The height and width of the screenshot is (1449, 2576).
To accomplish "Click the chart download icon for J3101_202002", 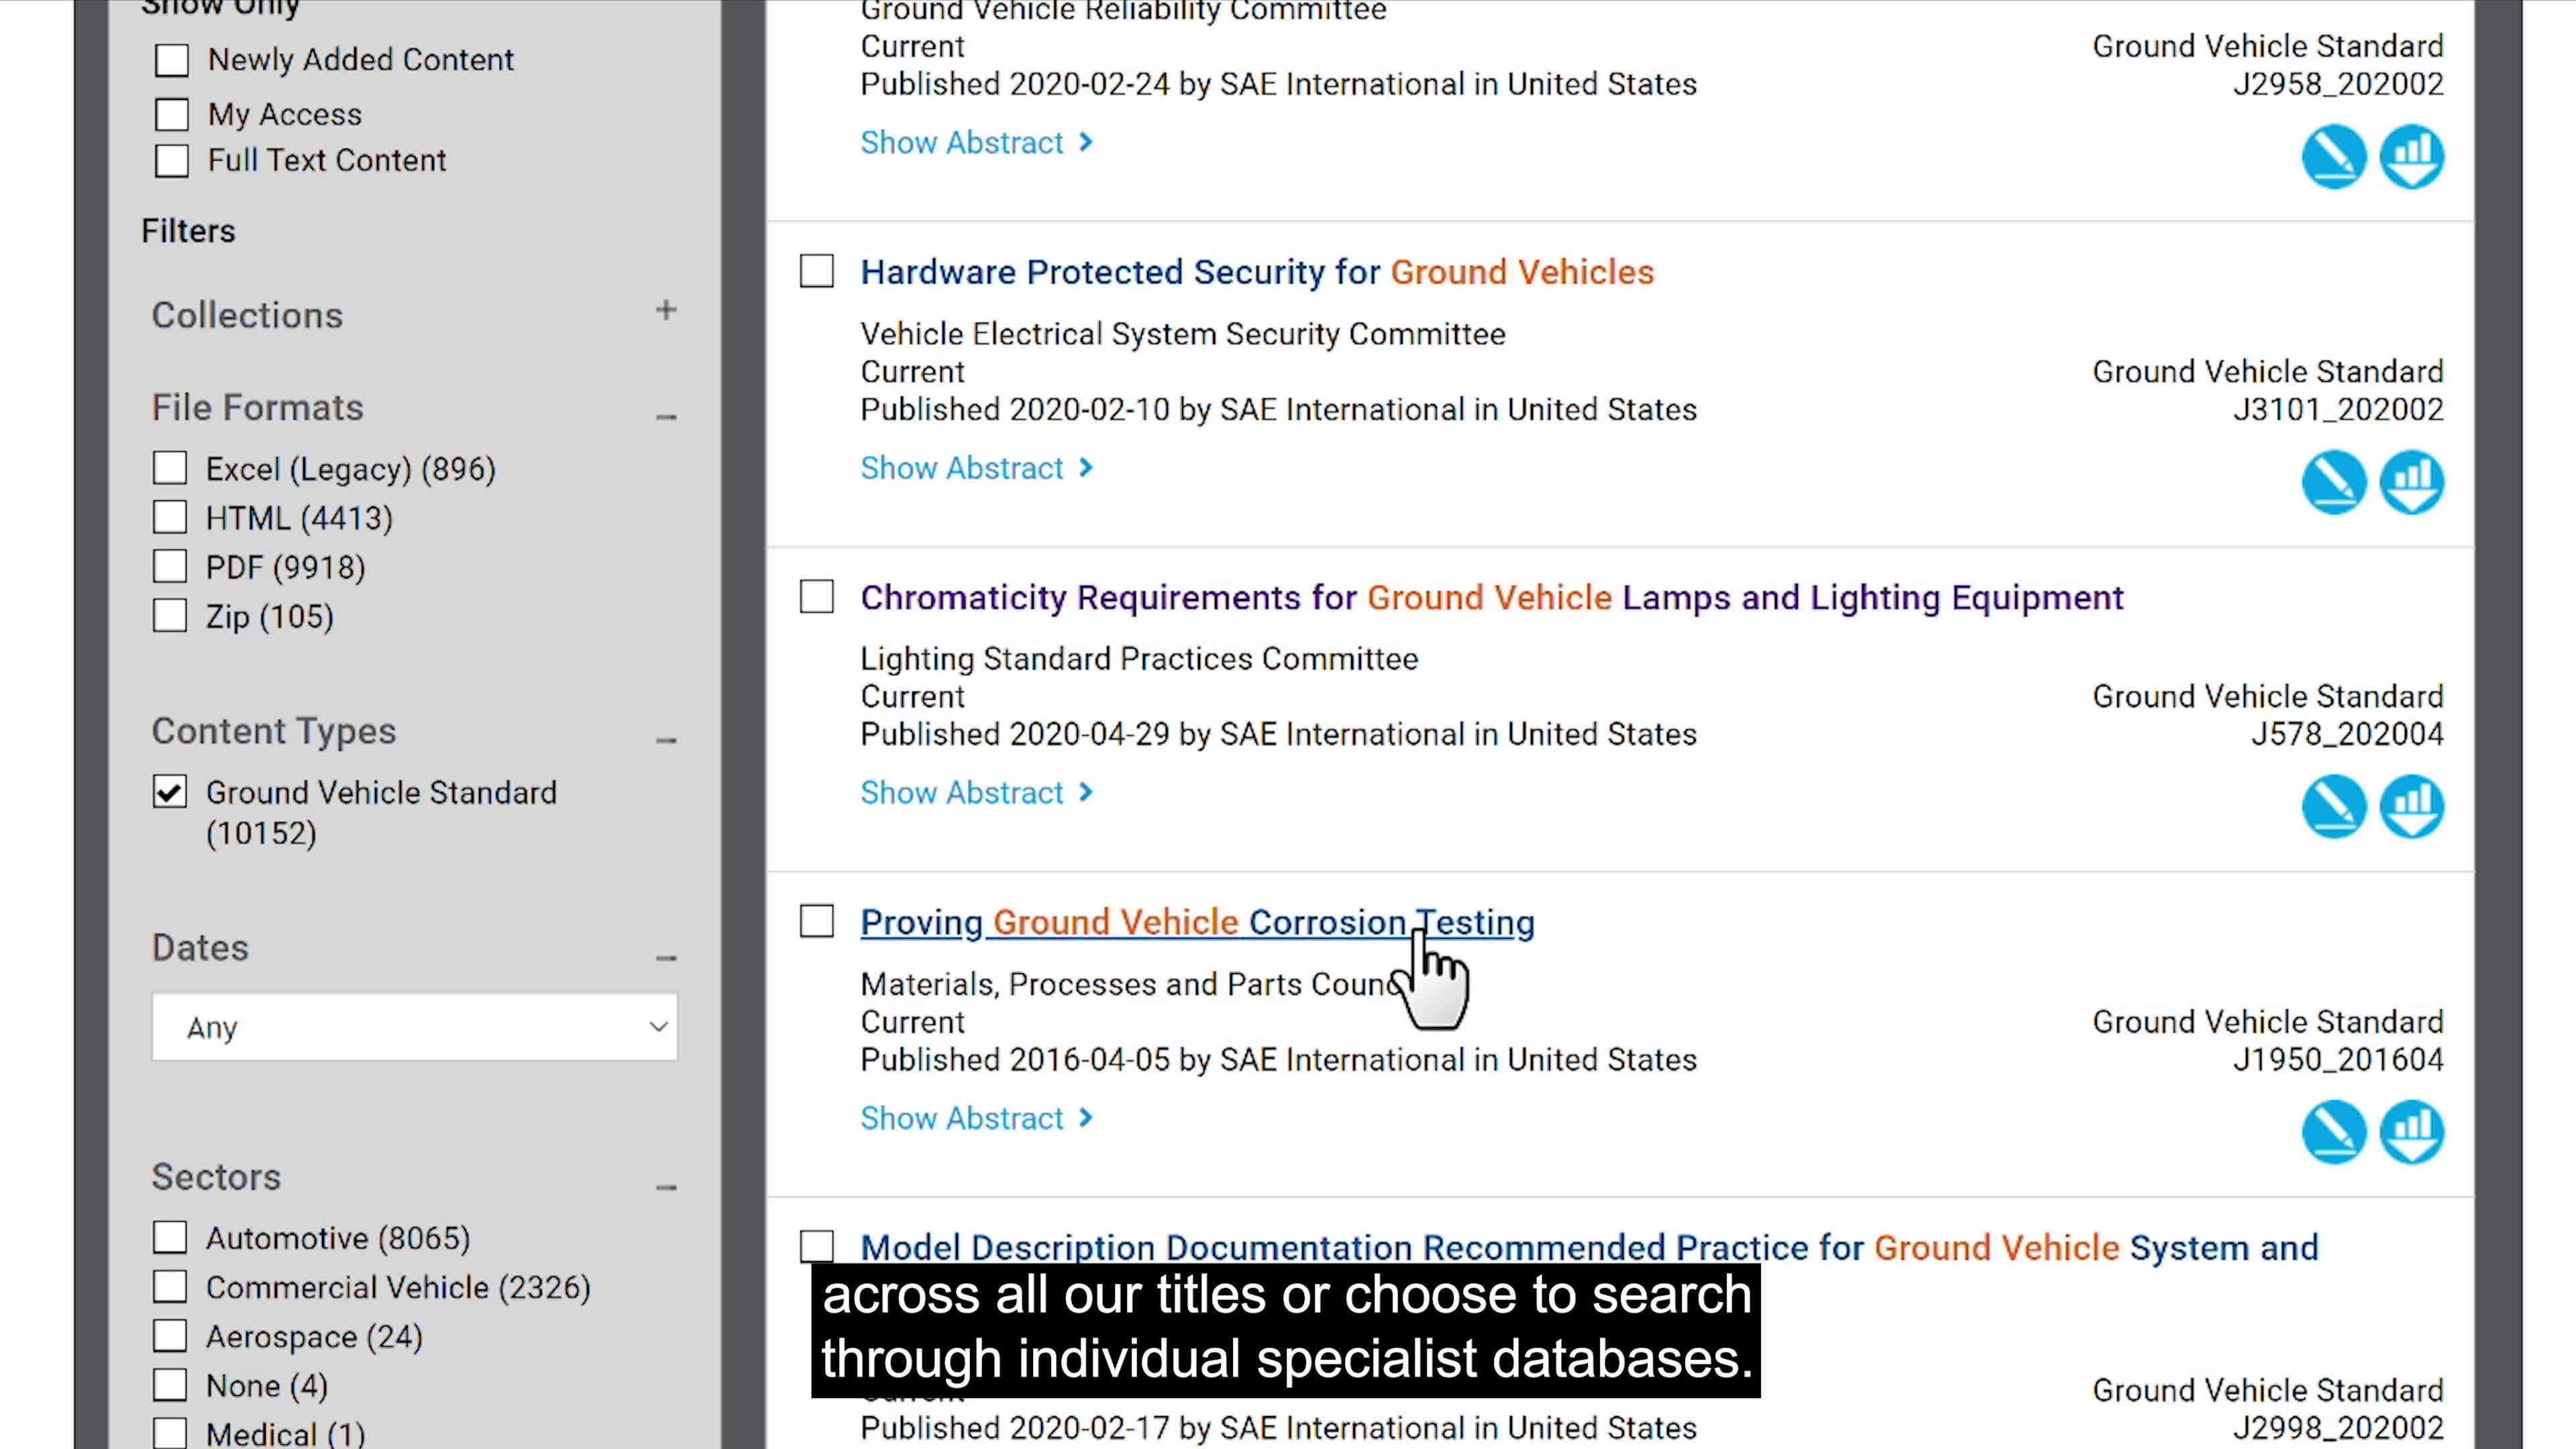I will coord(2411,482).
